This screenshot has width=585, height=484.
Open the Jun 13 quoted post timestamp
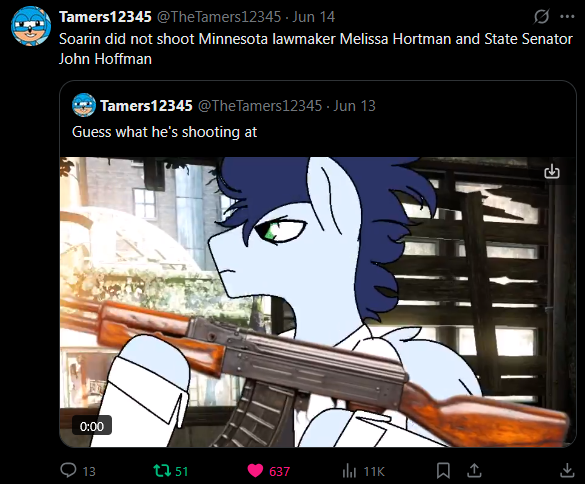[x=354, y=106]
